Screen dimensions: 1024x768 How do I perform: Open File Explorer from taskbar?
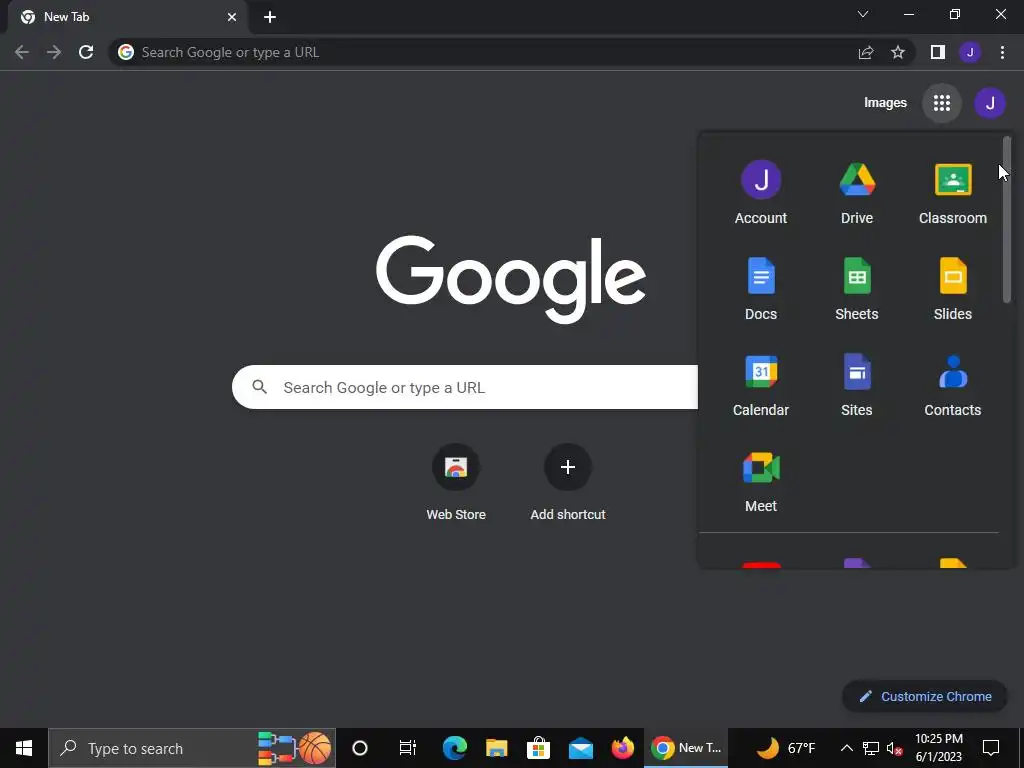pos(496,748)
